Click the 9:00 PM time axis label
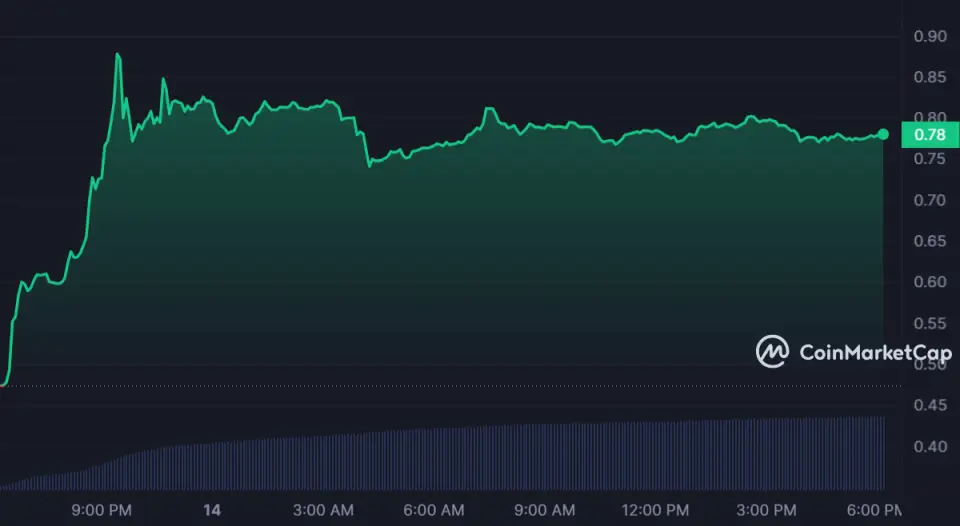This screenshot has height=526, width=960. pyautogui.click(x=102, y=510)
